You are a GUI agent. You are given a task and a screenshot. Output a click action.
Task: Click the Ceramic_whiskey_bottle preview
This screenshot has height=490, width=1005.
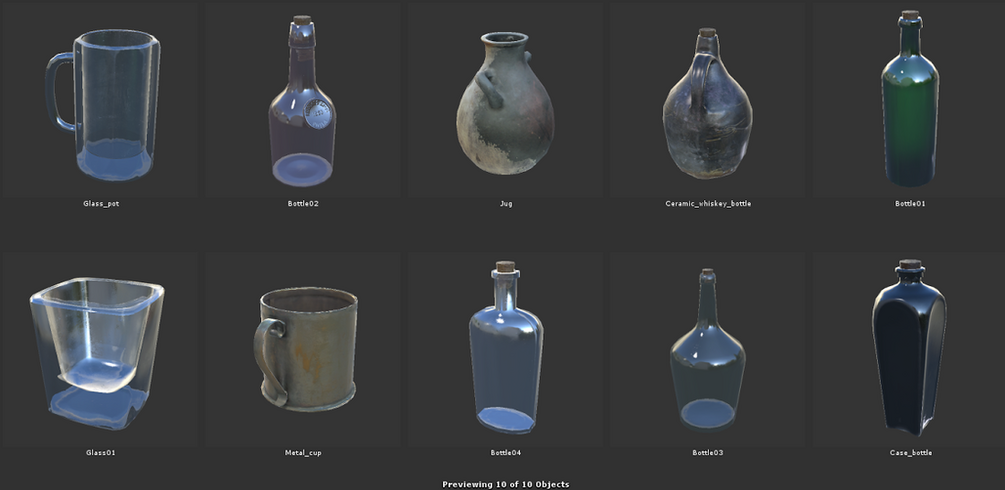tap(708, 99)
